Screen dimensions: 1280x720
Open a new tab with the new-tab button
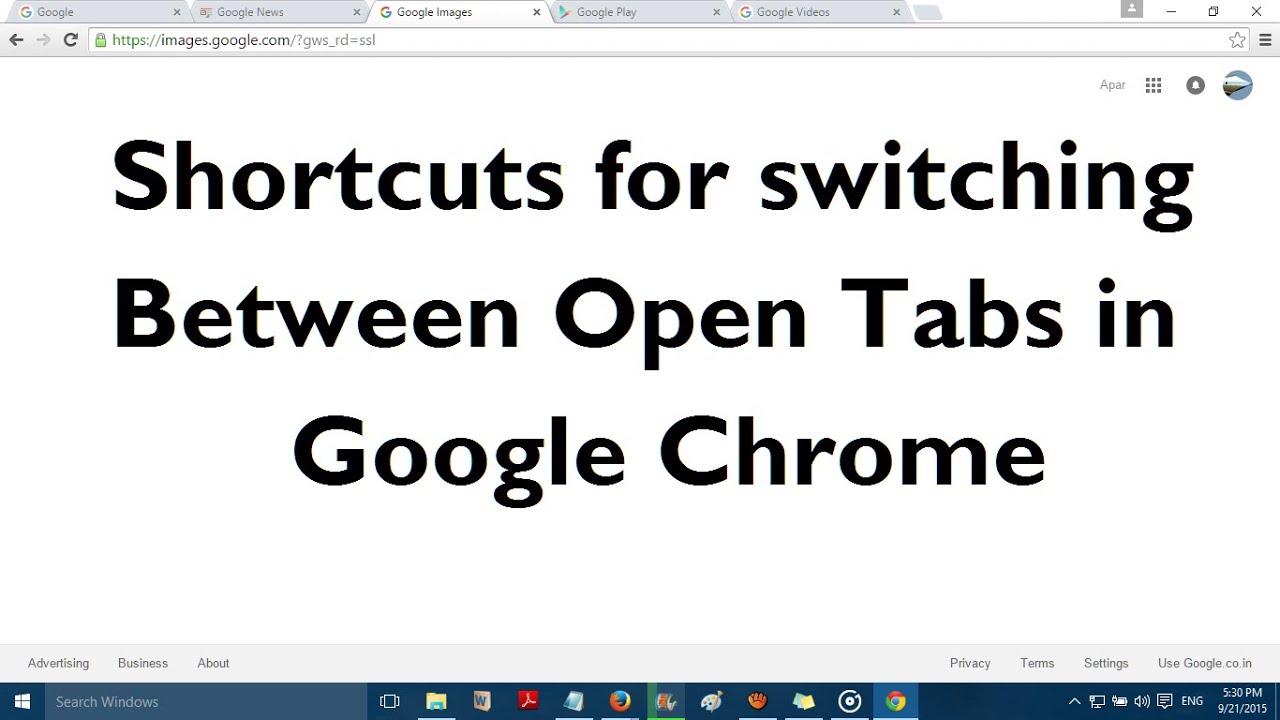pyautogui.click(x=927, y=12)
